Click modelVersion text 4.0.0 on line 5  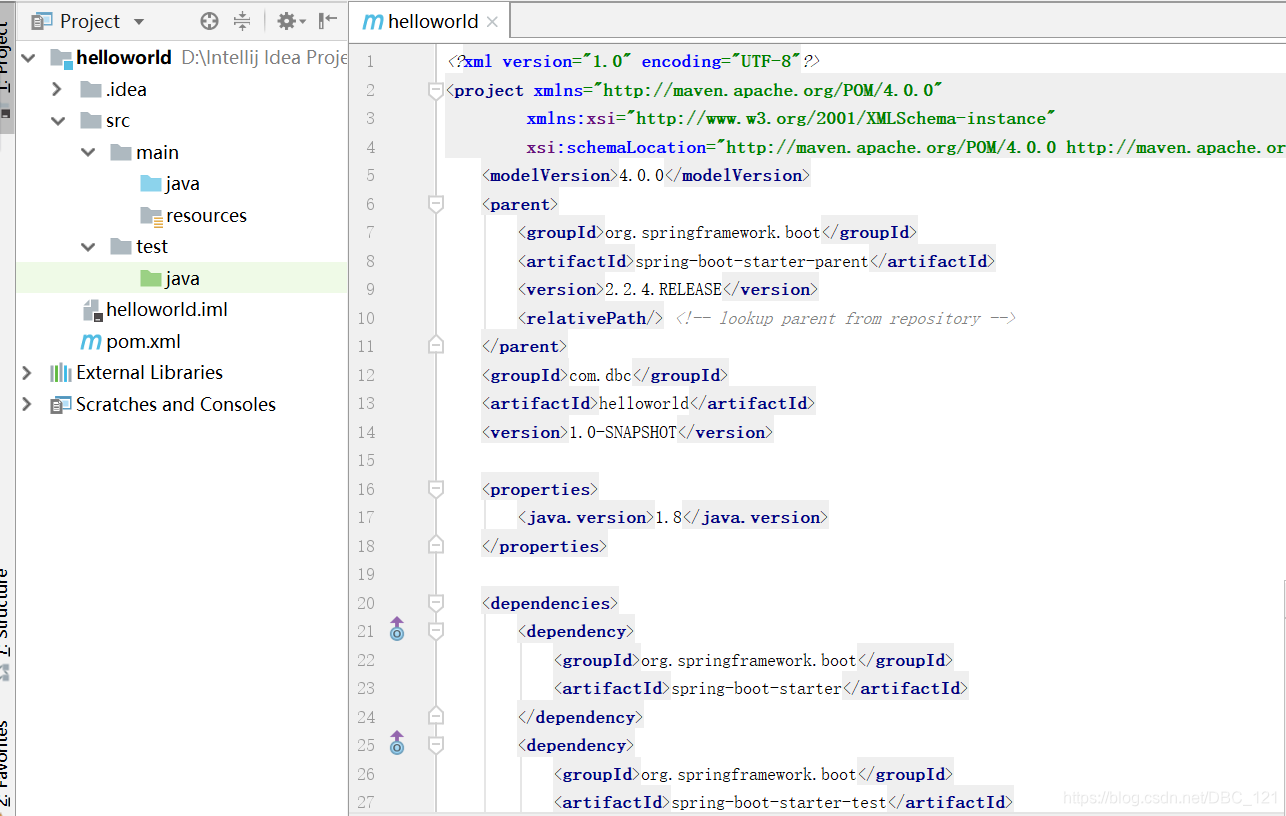pos(641,175)
